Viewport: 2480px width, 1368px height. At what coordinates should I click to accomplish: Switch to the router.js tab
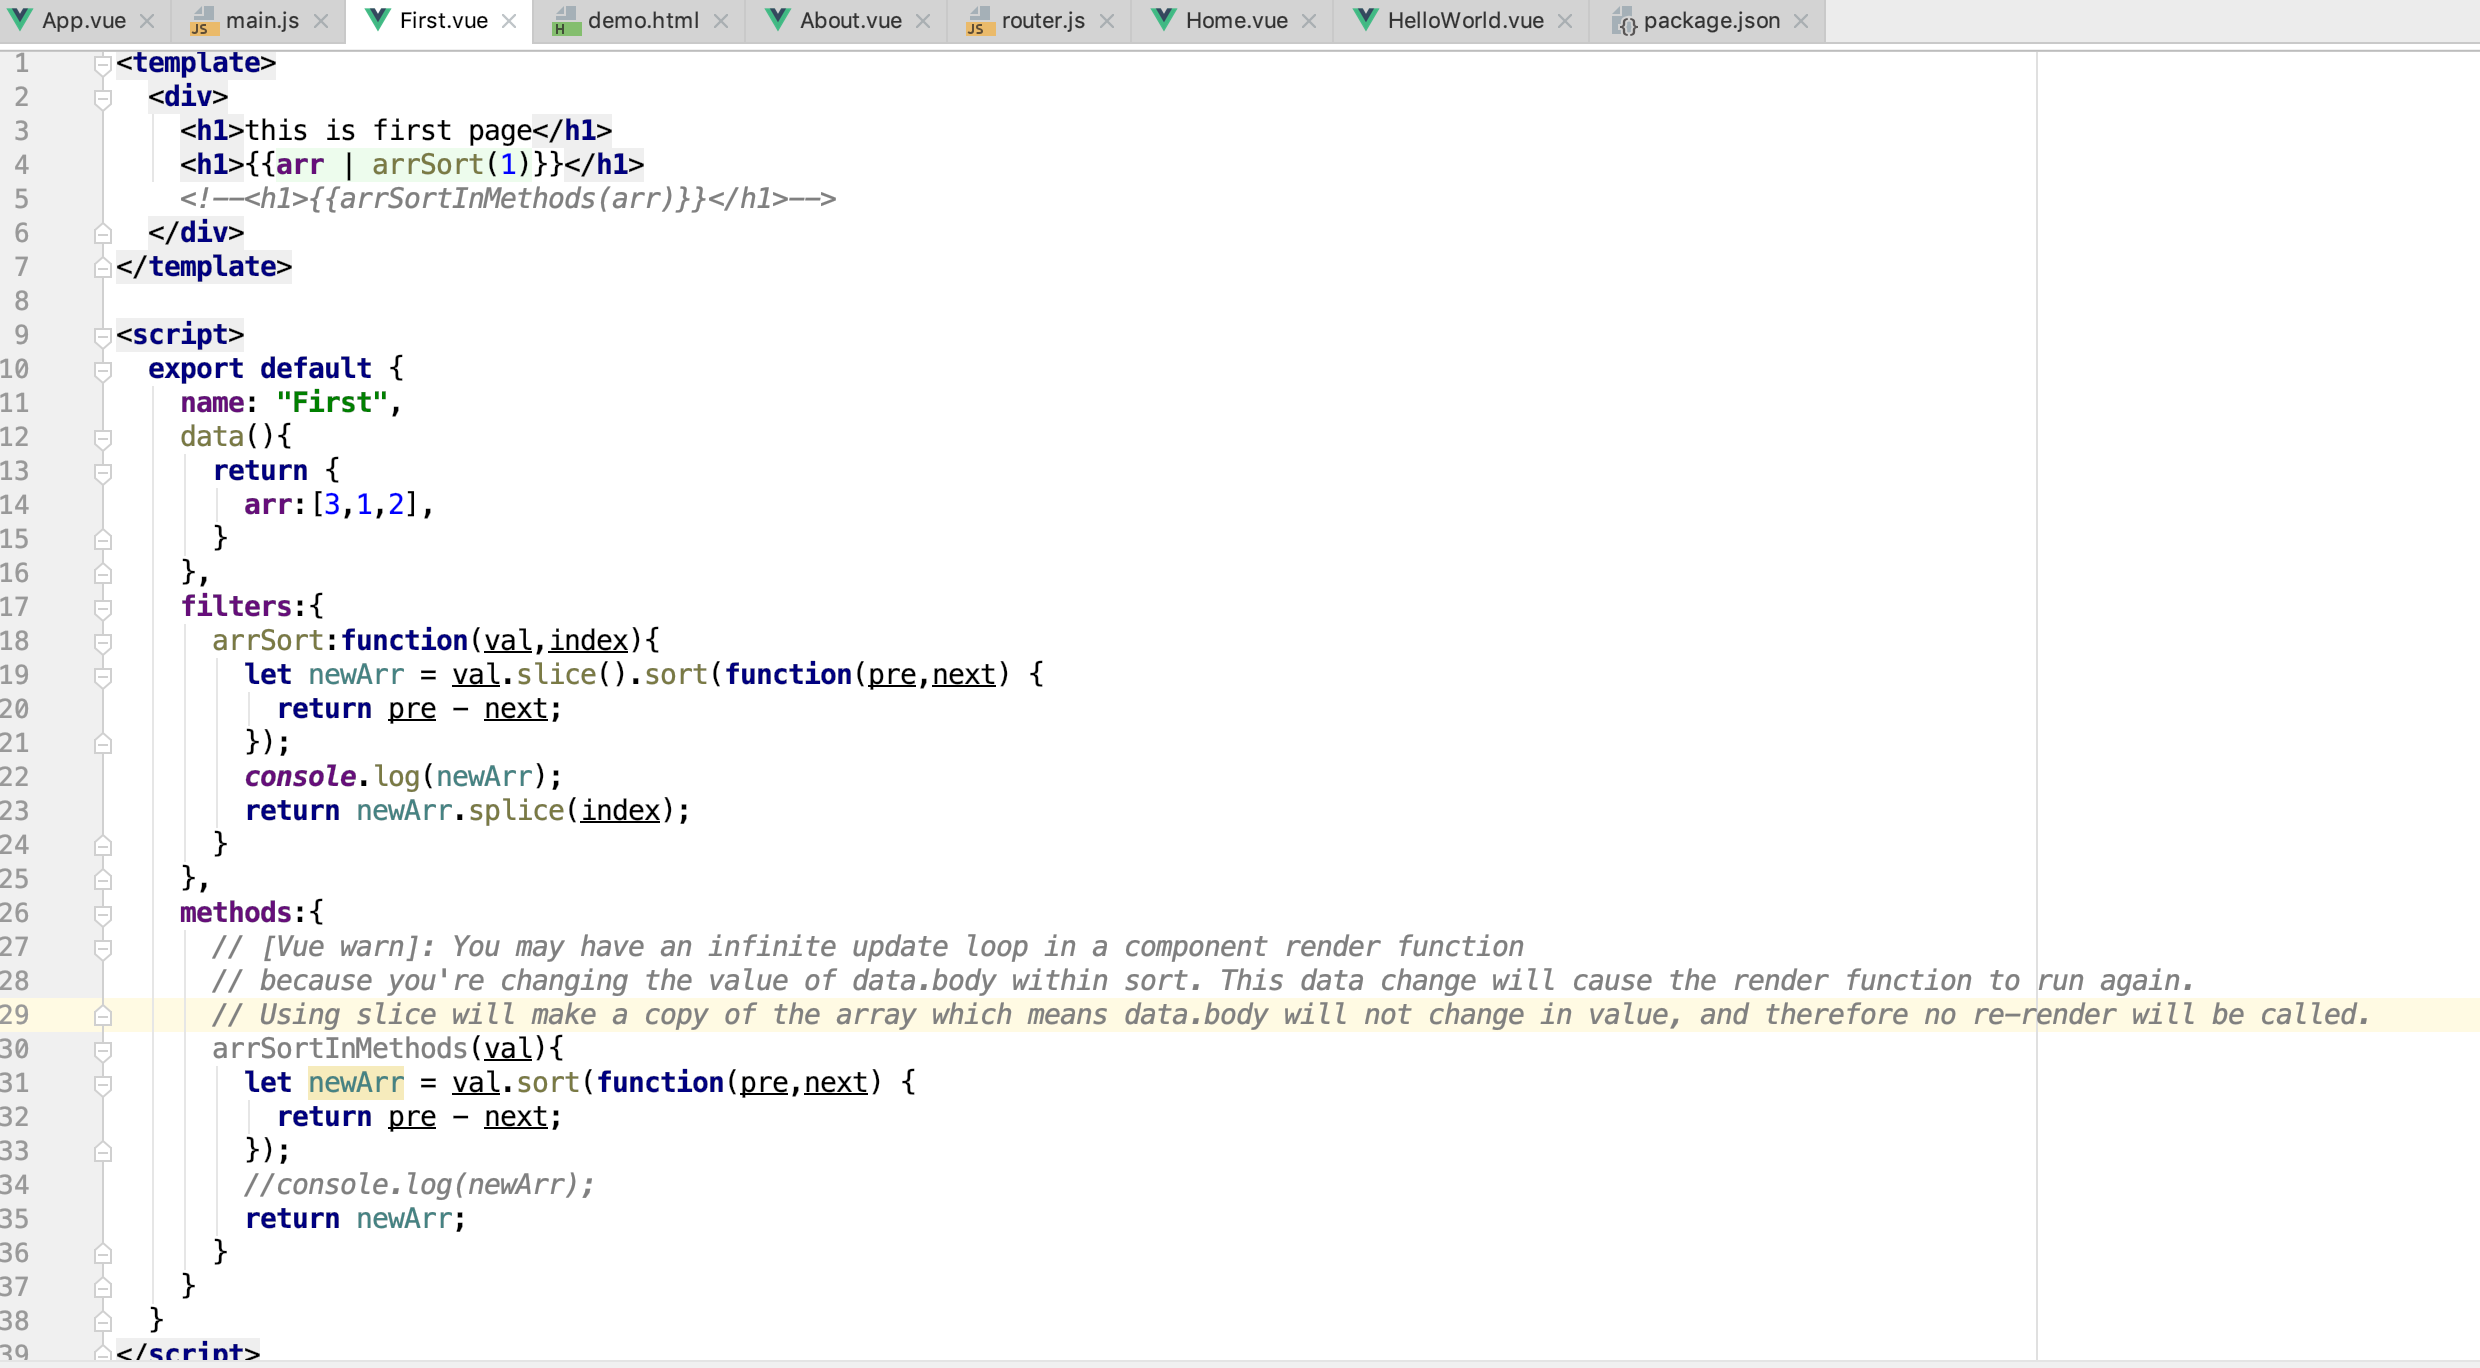click(1042, 21)
